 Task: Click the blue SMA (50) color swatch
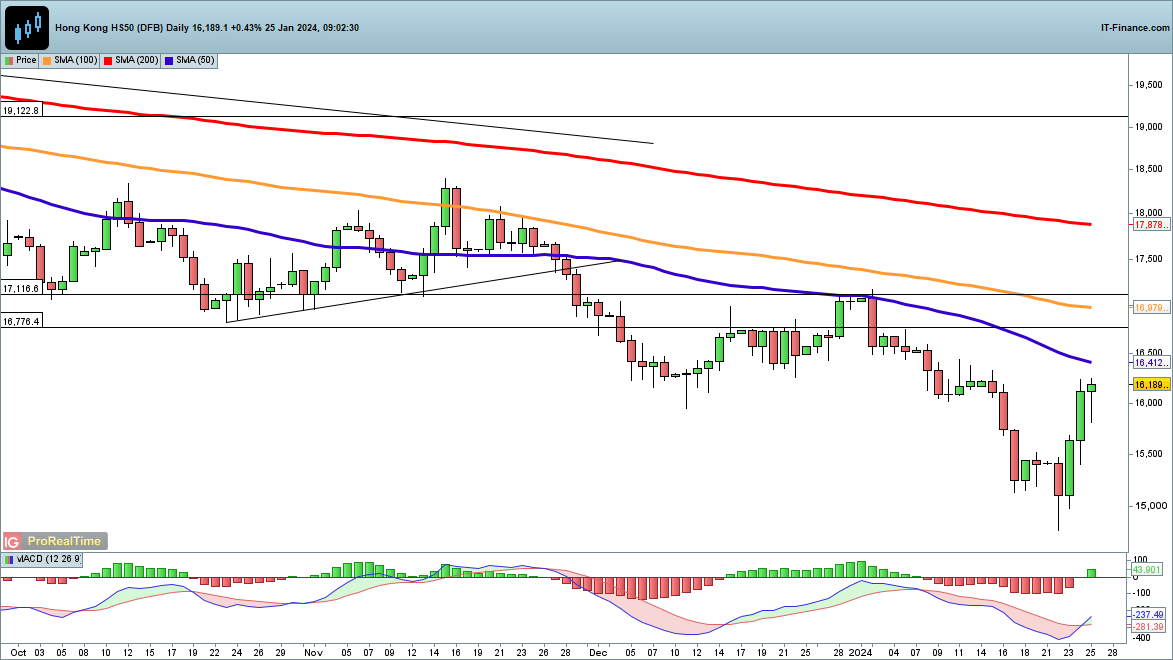[x=169, y=61]
